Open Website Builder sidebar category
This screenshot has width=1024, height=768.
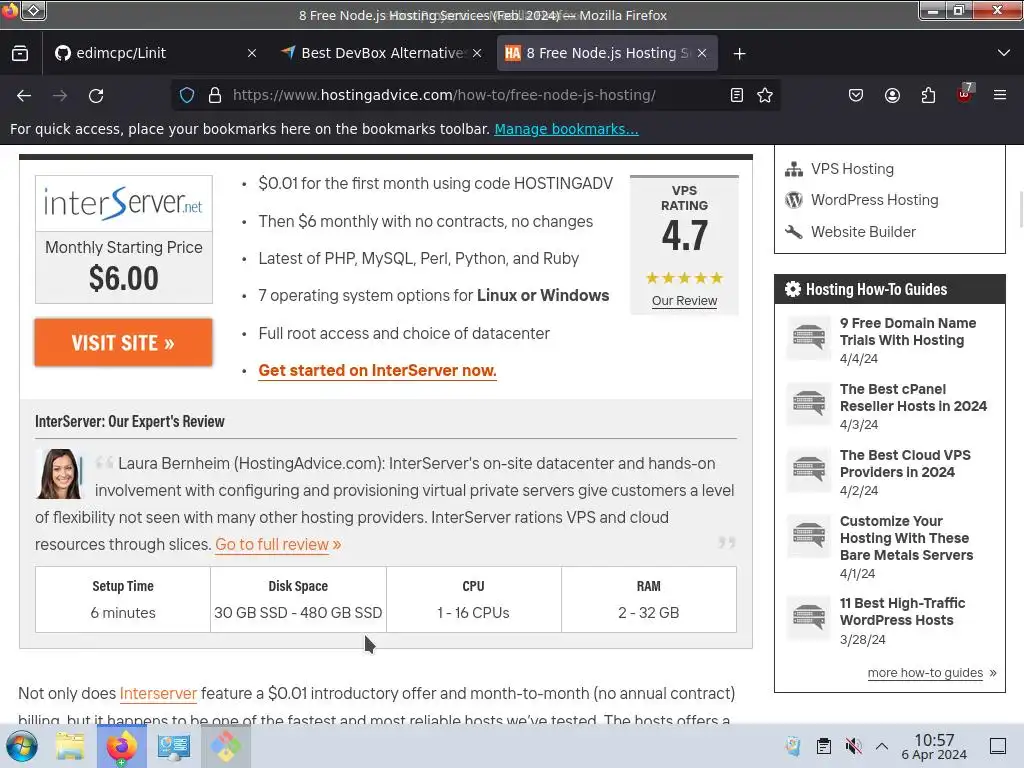(863, 232)
